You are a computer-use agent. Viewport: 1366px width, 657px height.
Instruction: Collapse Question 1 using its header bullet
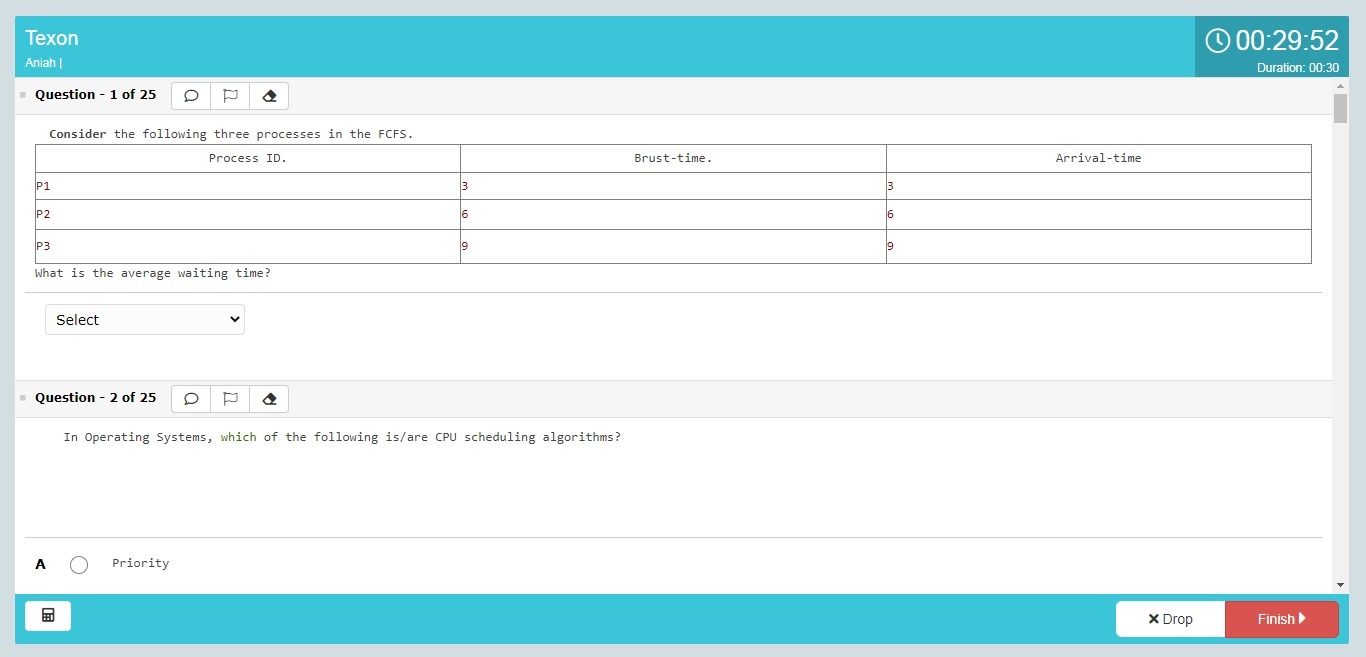(x=22, y=95)
